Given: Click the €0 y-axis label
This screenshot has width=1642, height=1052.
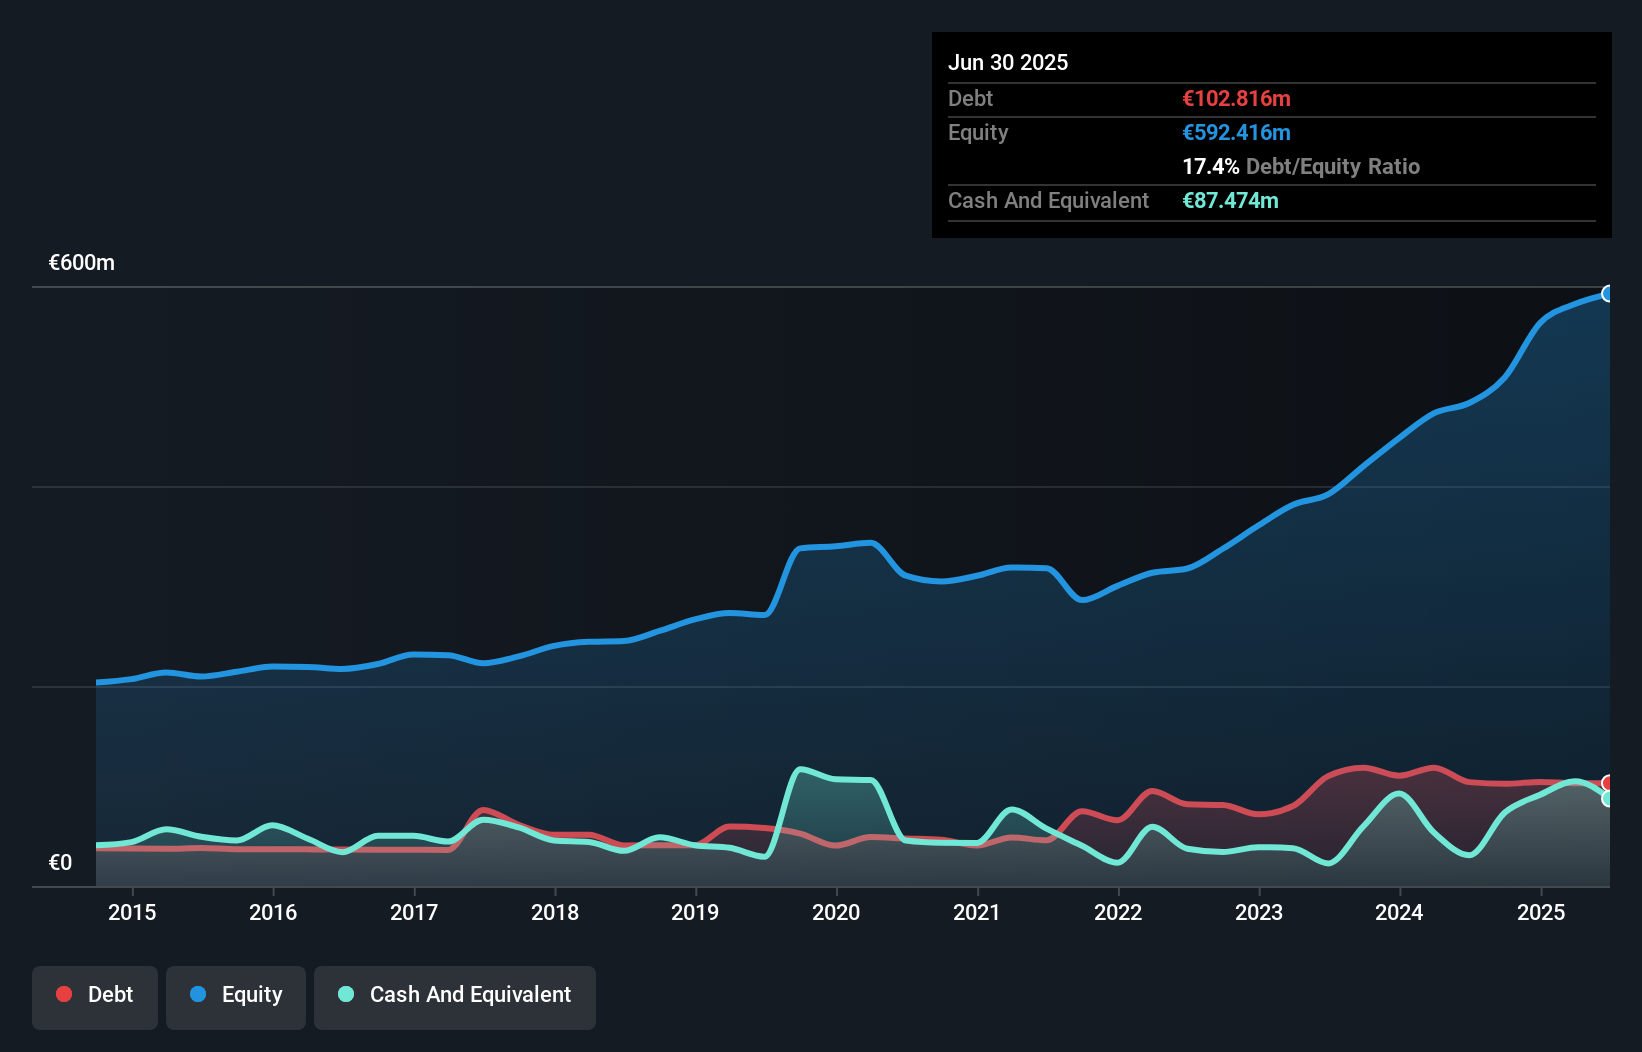Looking at the screenshot, I should click(x=60, y=863).
